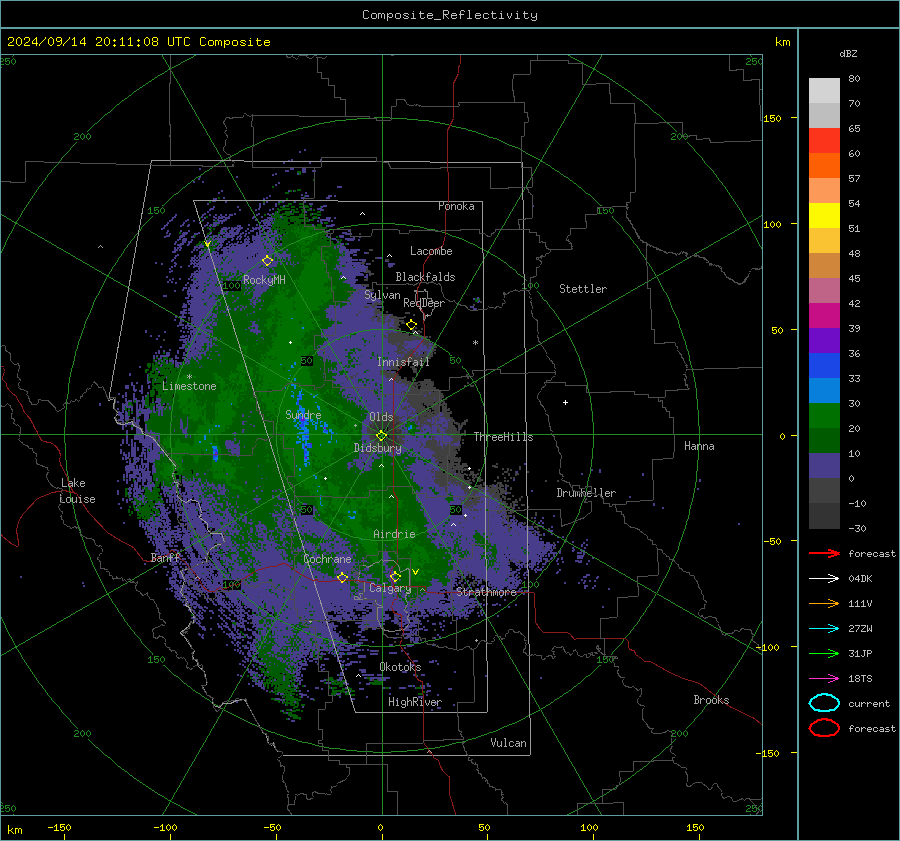Click the -150 value on bottom axis
The height and width of the screenshot is (841, 900).
59,828
